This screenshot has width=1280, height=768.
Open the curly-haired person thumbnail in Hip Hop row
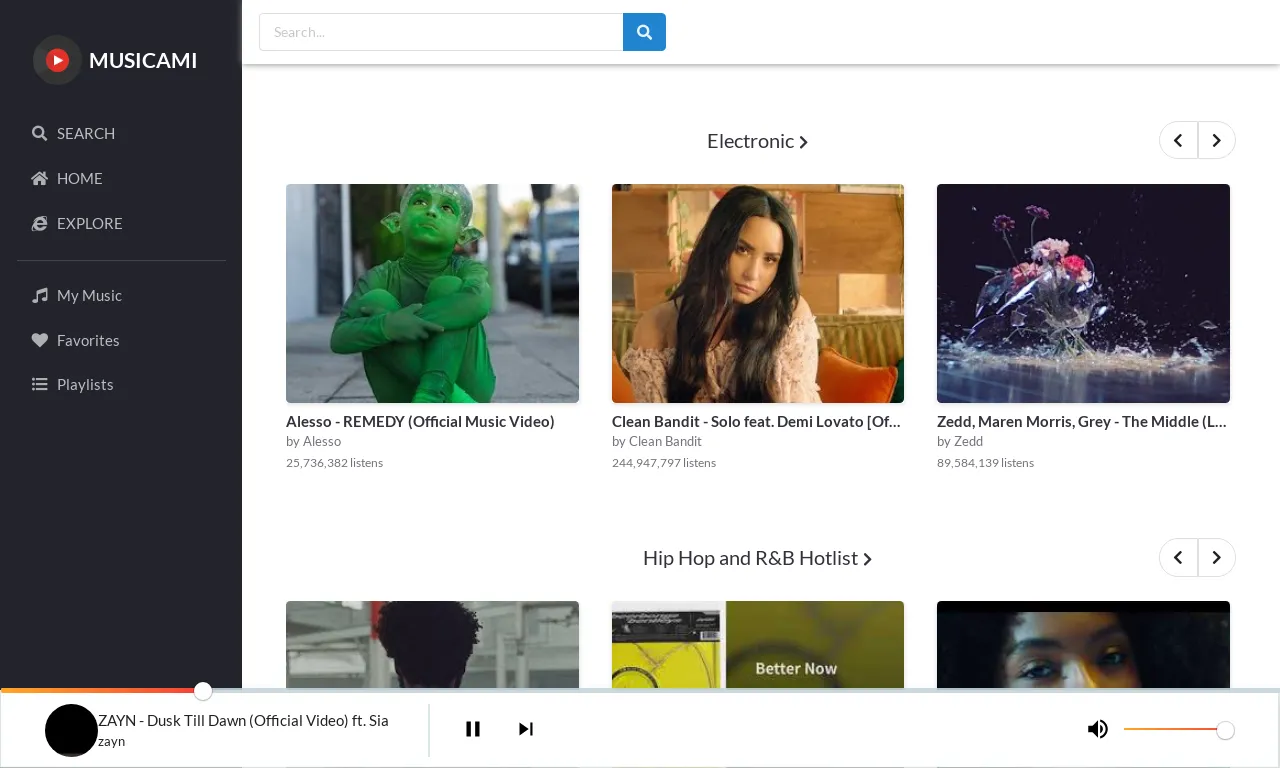pyautogui.click(x=432, y=645)
